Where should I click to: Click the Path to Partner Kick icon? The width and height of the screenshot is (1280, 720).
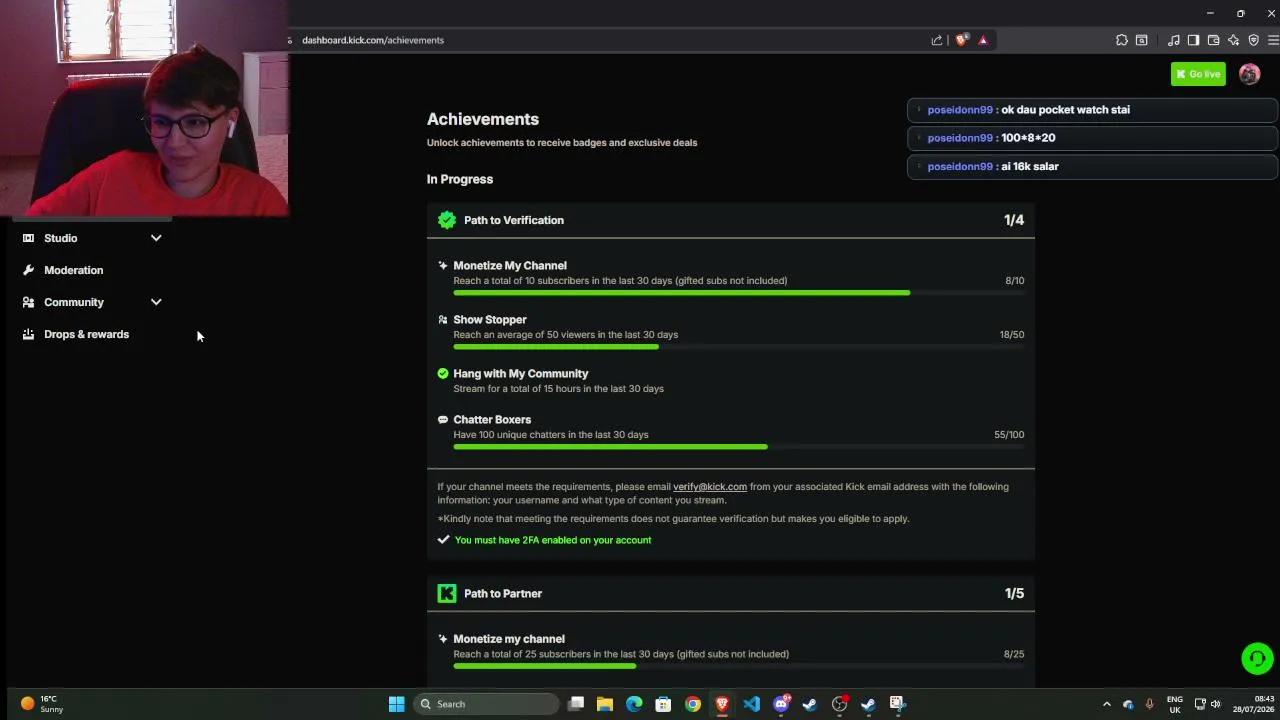click(447, 593)
